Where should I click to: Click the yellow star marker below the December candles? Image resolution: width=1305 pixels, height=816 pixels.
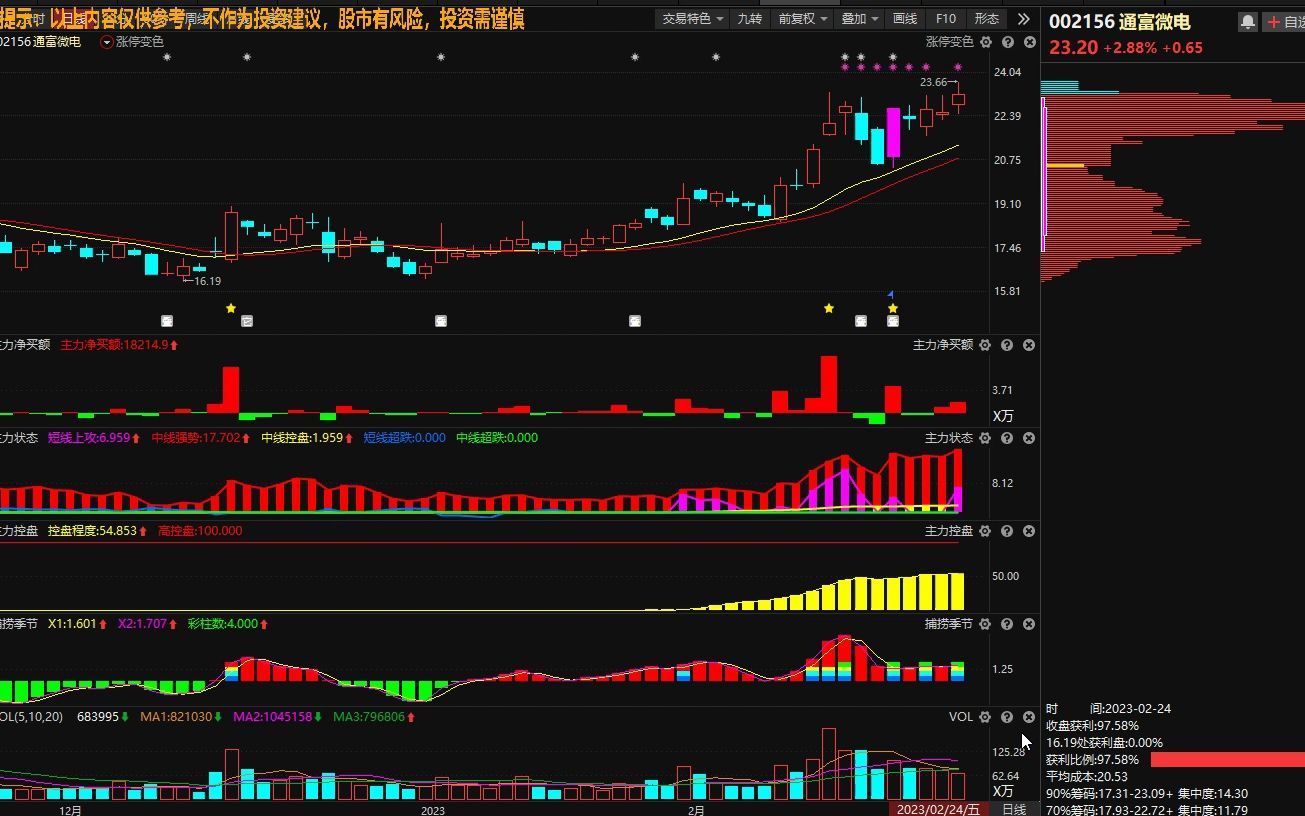point(231,308)
